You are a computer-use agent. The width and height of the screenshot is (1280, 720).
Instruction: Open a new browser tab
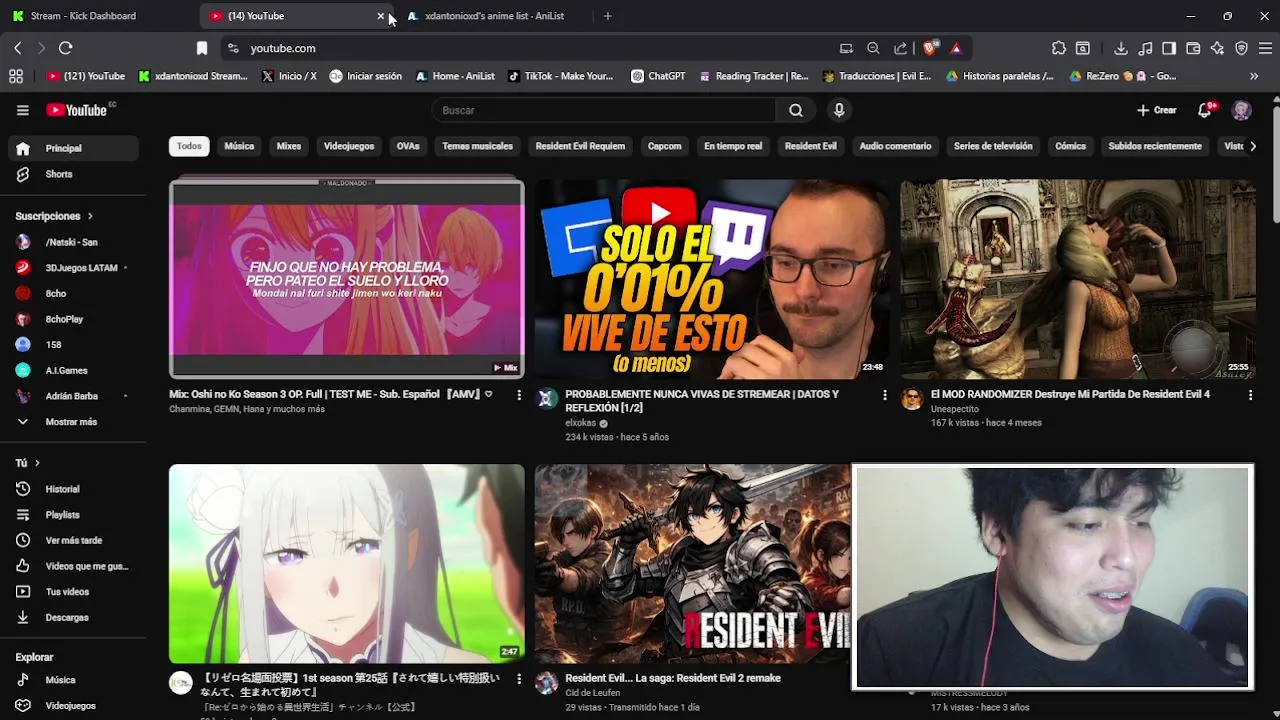coord(607,16)
